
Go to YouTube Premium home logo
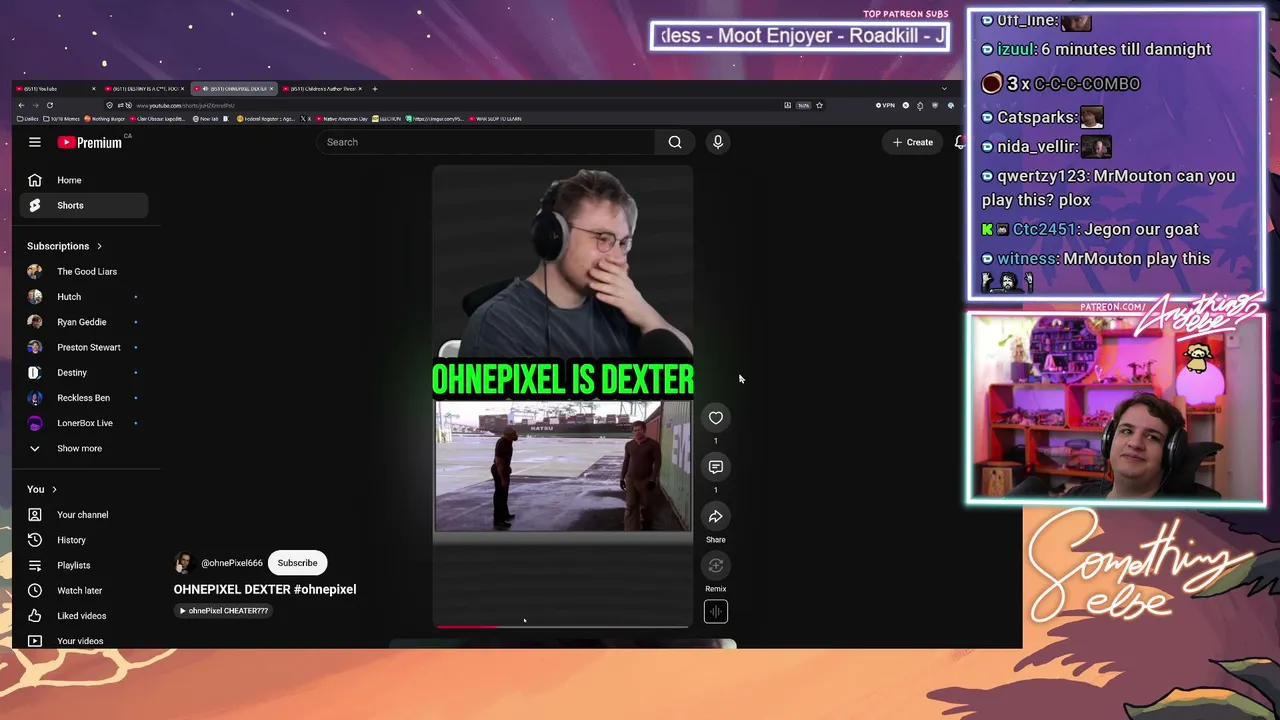click(x=89, y=142)
